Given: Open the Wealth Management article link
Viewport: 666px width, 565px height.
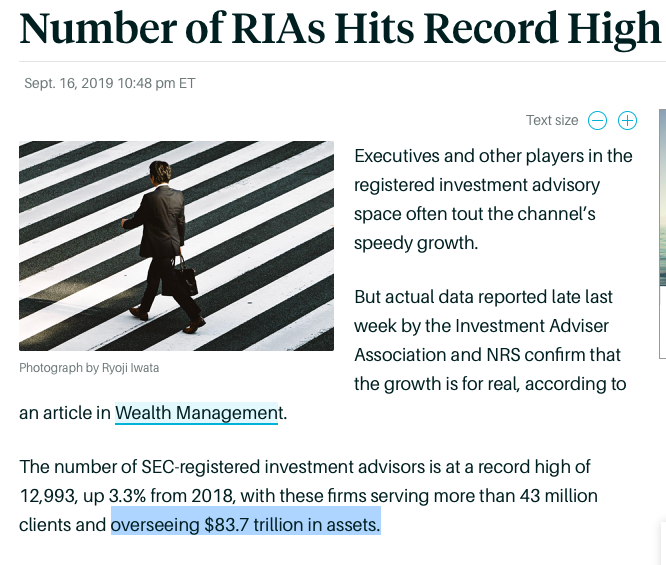Looking at the screenshot, I should pyautogui.click(x=196, y=413).
